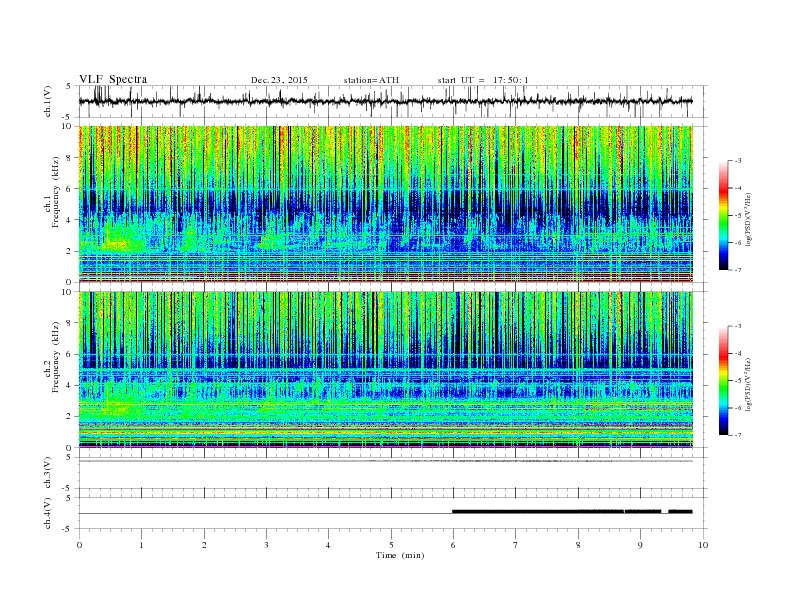Click the 'Time (min)' axis label
This screenshot has height=612, width=792.
(400, 555)
